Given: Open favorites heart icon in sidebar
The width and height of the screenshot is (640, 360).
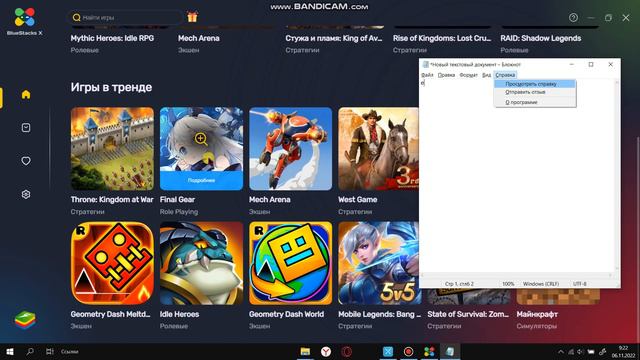Looking at the screenshot, I should [26, 161].
